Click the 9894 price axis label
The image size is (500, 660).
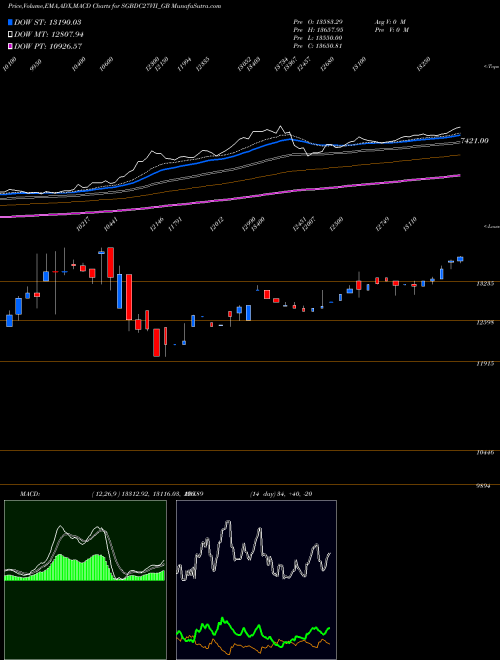[x=485, y=486]
